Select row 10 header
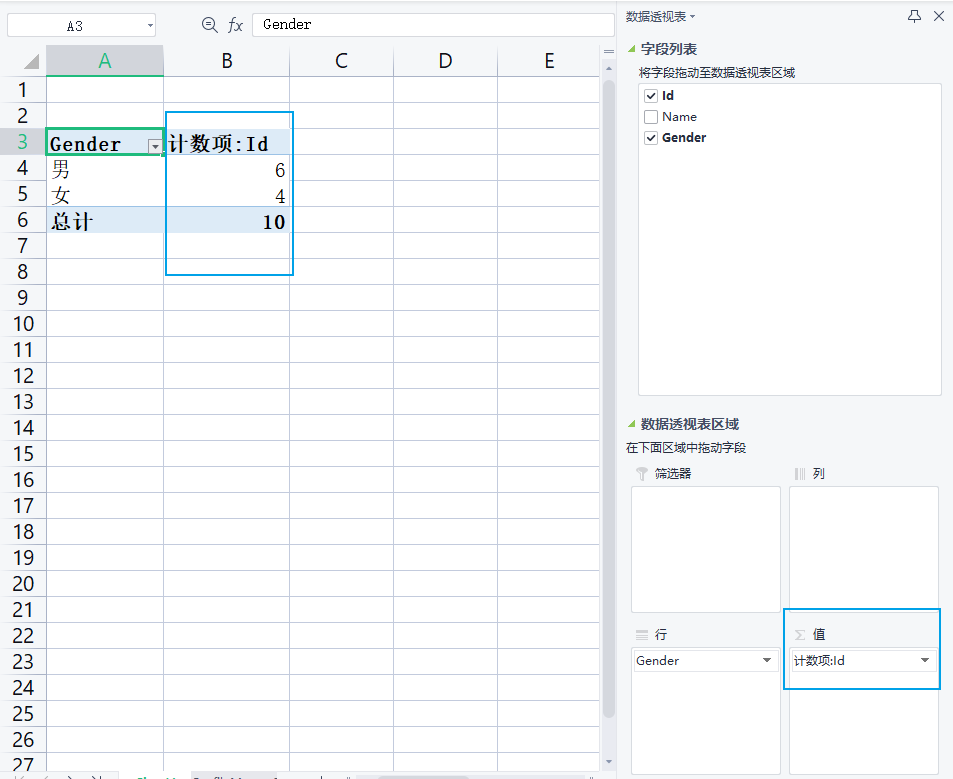953x779 pixels. [x=23, y=324]
